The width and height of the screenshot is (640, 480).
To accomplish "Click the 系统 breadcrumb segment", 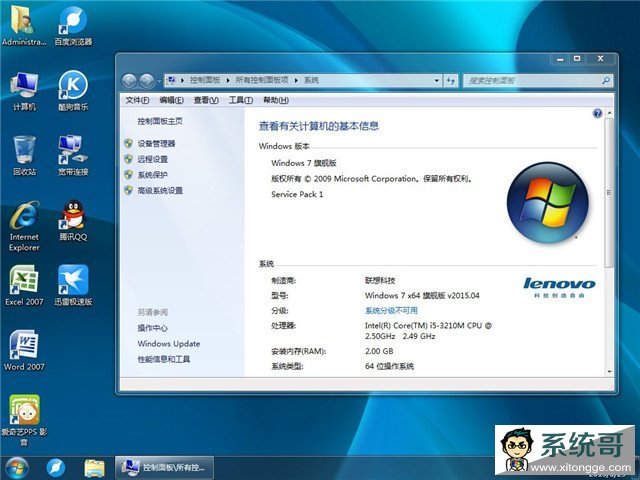I will [311, 80].
